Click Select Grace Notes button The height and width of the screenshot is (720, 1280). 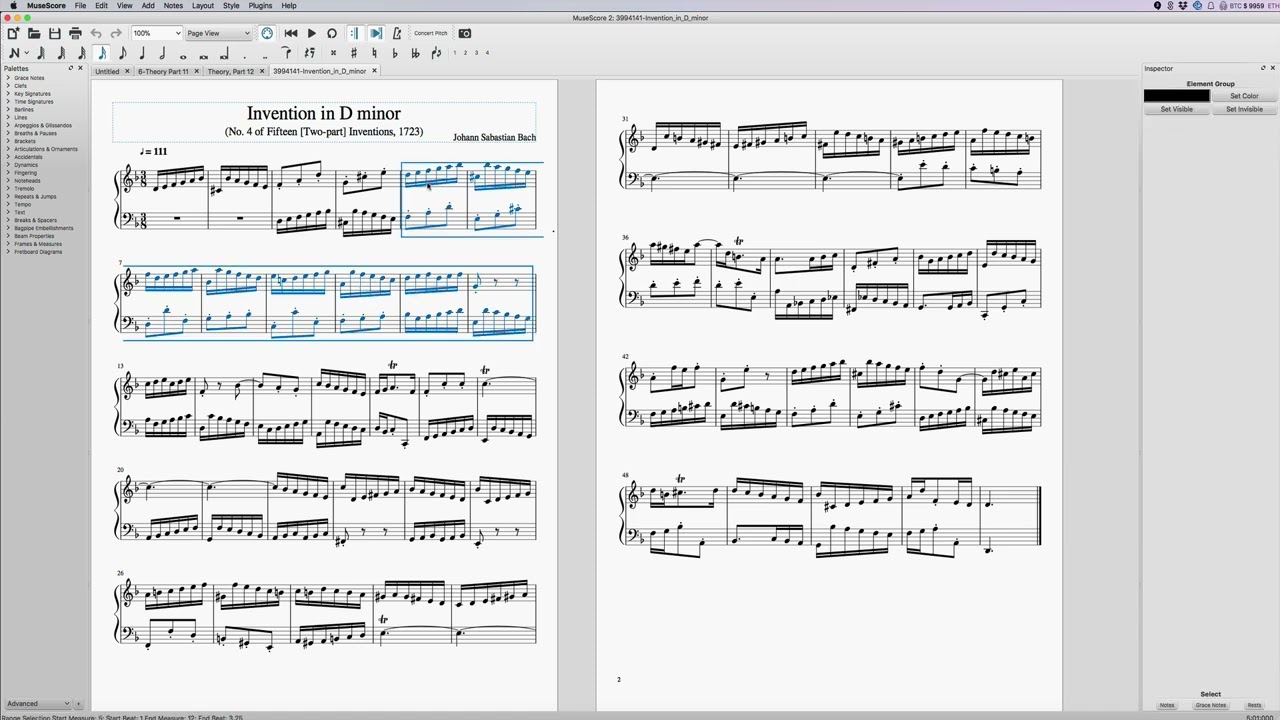click(x=1211, y=705)
